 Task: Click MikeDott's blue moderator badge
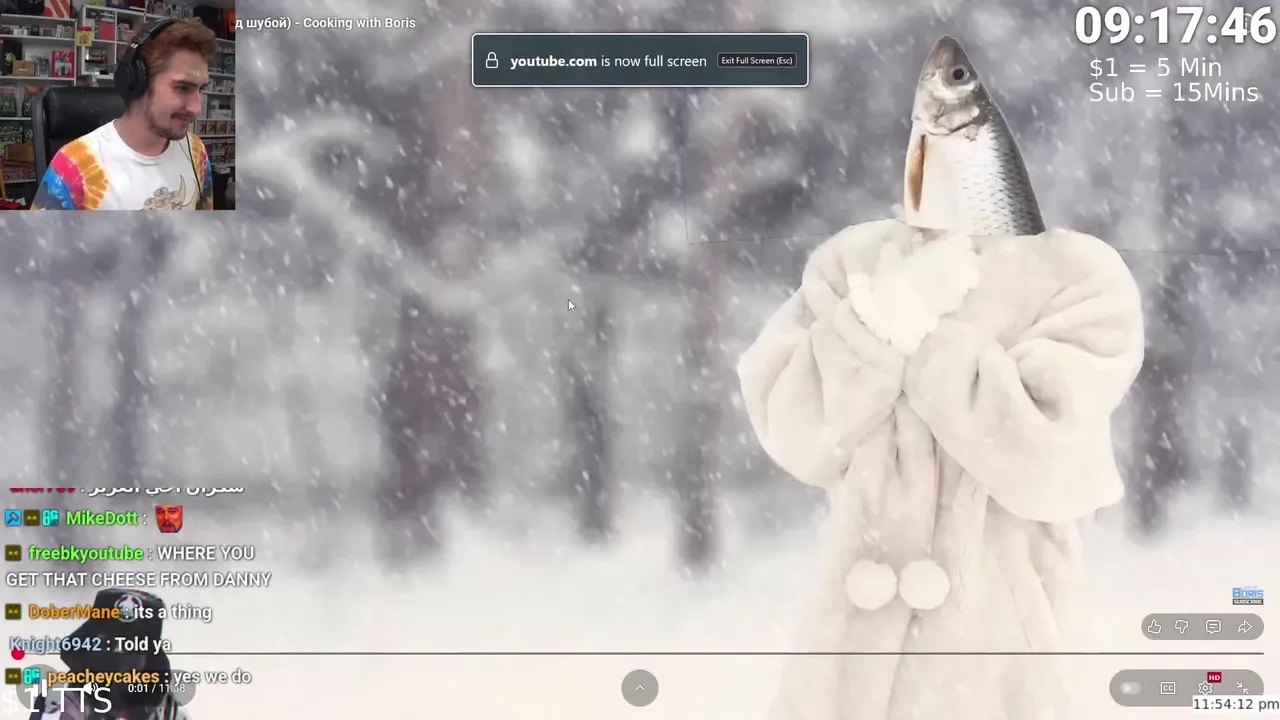[12, 518]
